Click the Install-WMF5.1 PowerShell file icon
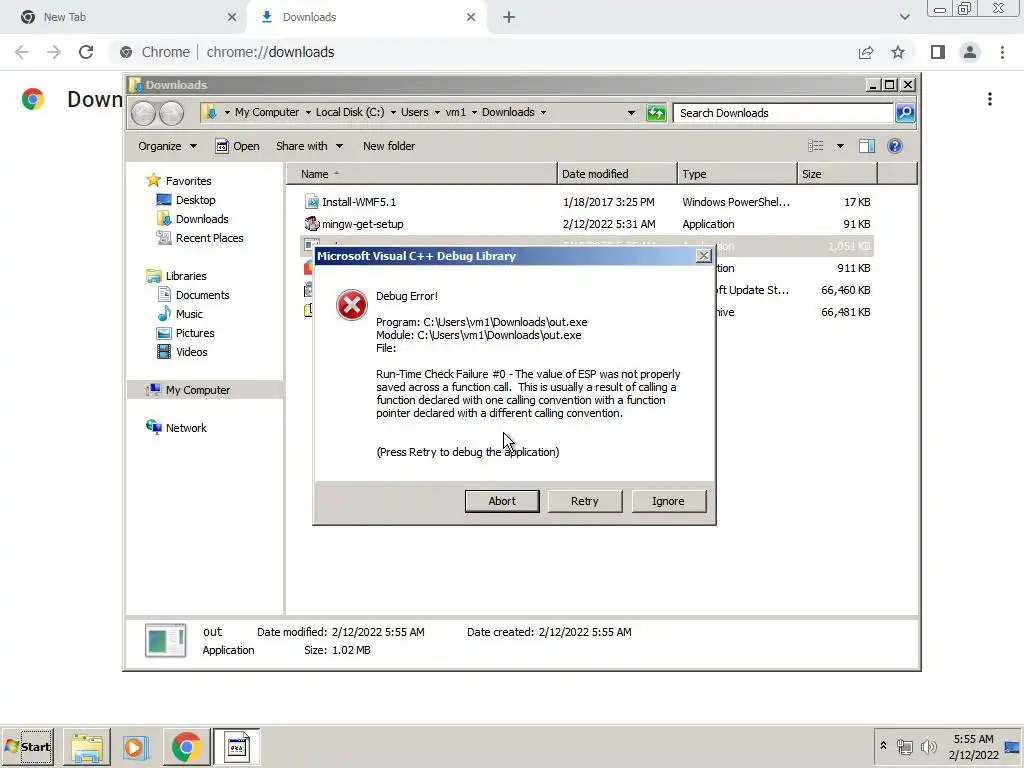This screenshot has height=768, width=1024. coord(312,202)
